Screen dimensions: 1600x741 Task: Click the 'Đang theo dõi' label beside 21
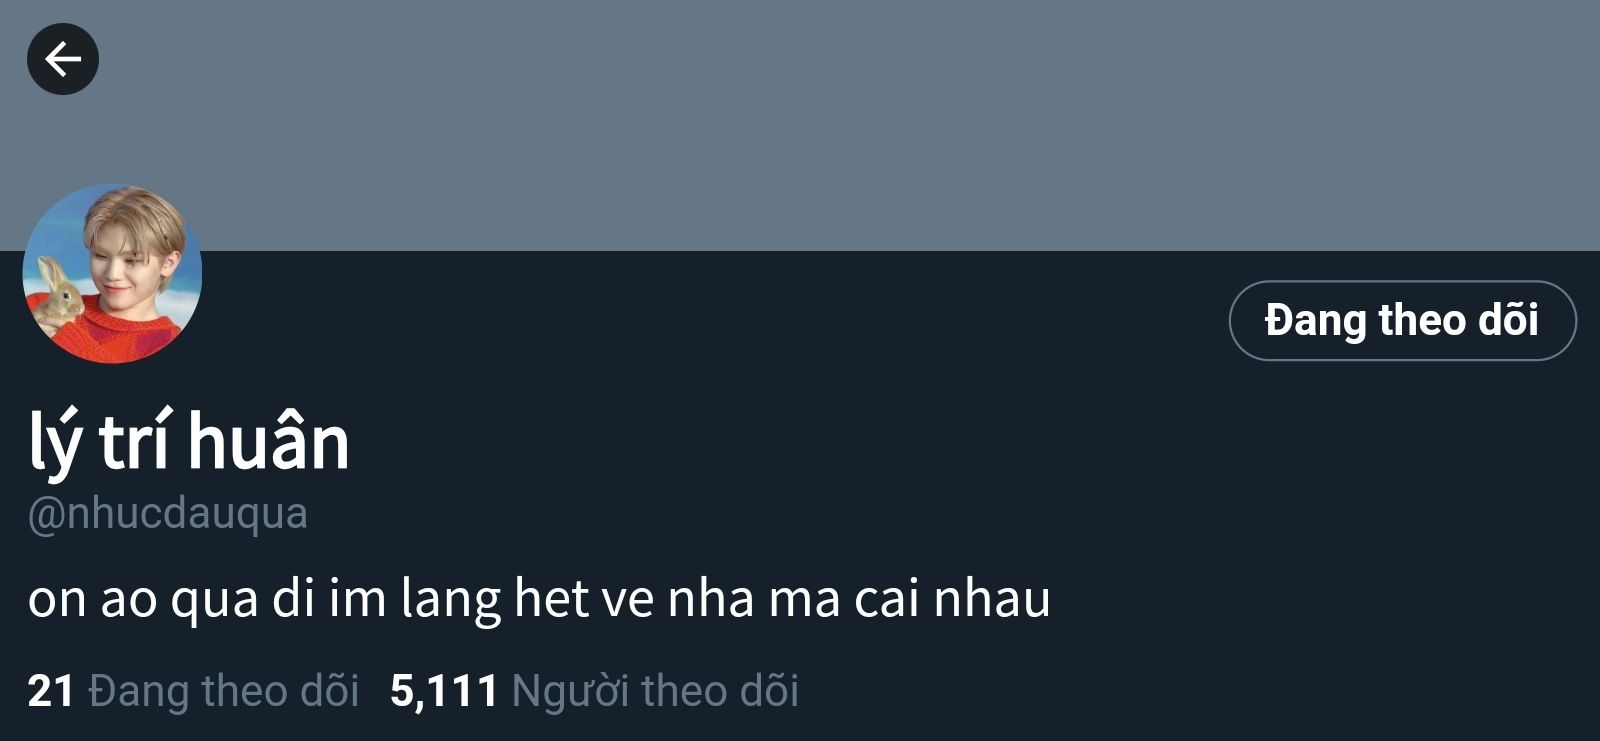coord(223,691)
